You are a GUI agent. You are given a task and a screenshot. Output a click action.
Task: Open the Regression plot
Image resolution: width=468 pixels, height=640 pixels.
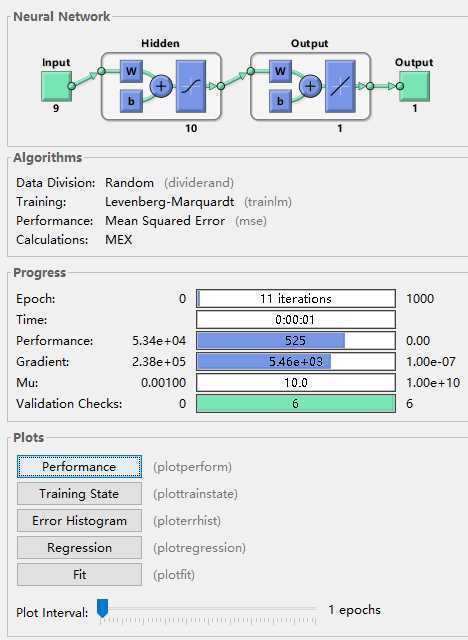pos(80,547)
